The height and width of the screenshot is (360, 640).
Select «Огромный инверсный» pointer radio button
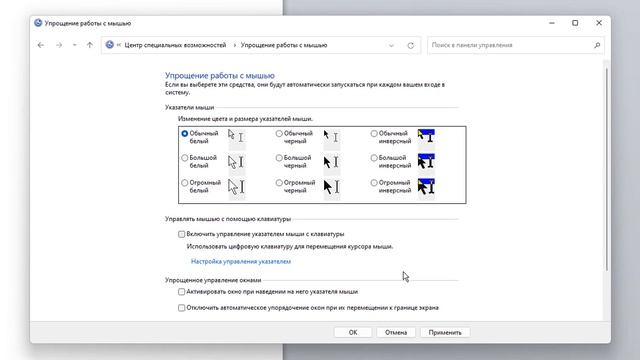point(374,183)
